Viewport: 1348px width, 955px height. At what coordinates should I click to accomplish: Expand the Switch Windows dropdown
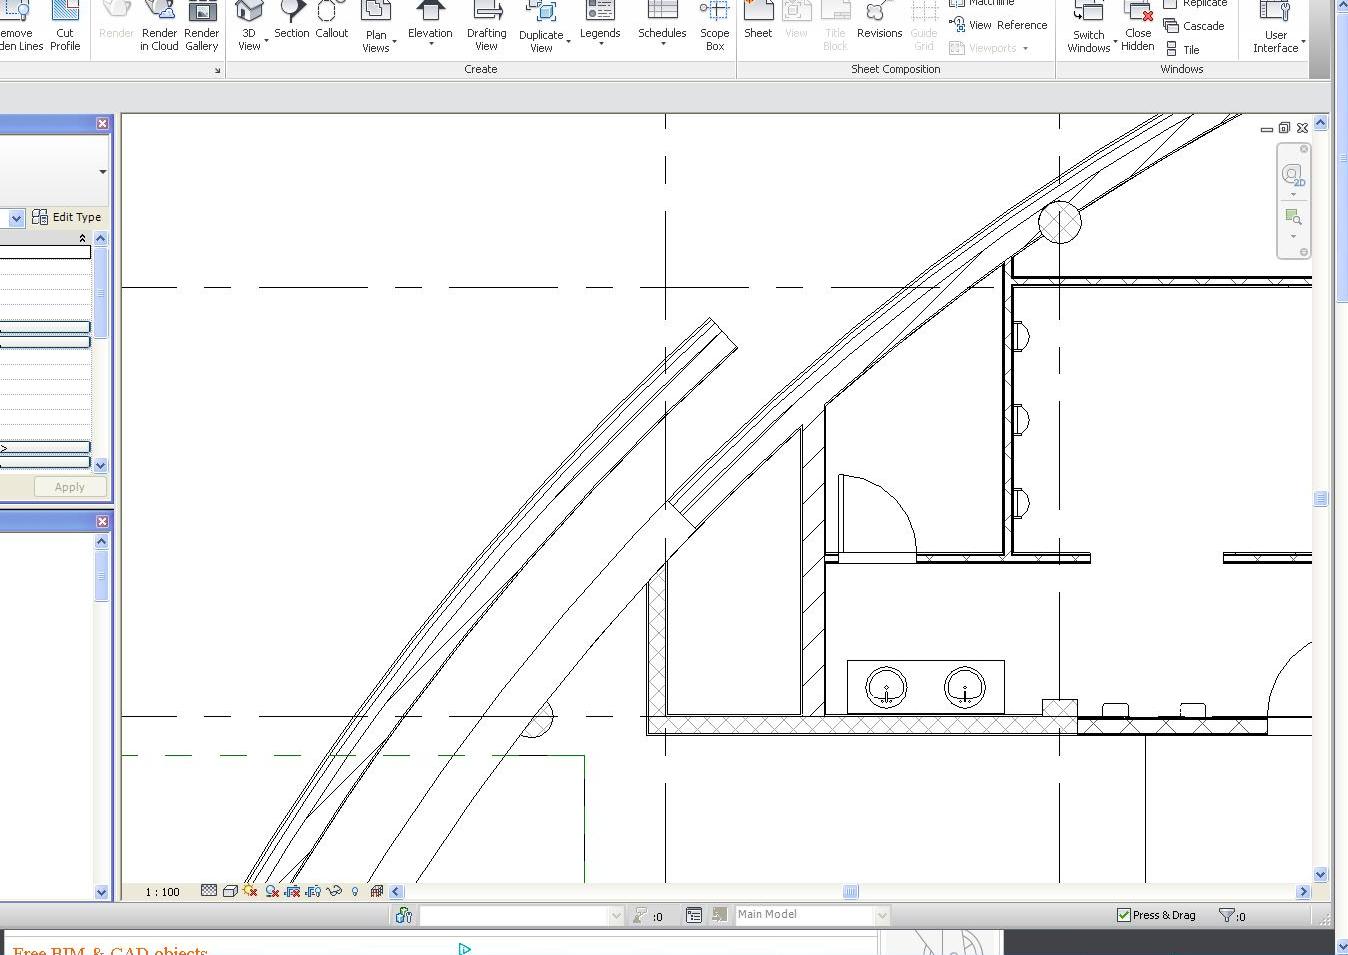[x=1115, y=42]
